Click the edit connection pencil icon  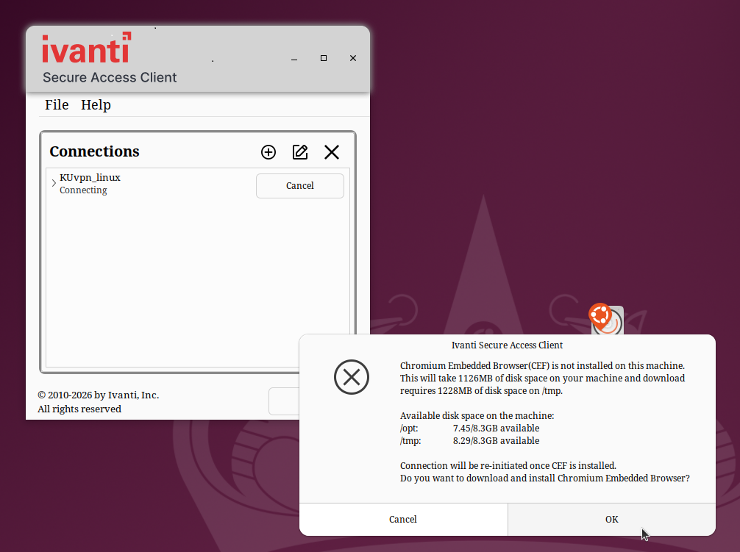click(300, 152)
